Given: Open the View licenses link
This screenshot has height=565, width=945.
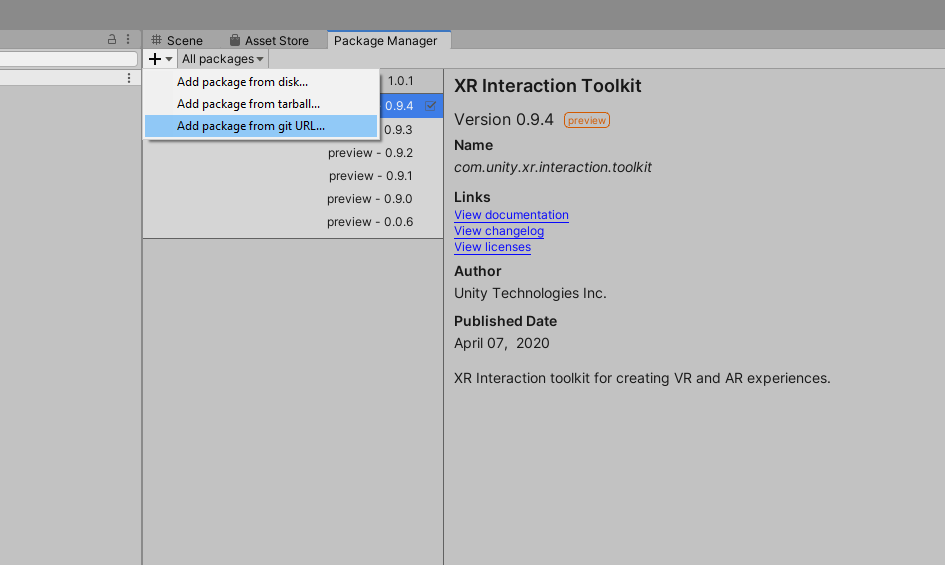Looking at the screenshot, I should pos(492,247).
